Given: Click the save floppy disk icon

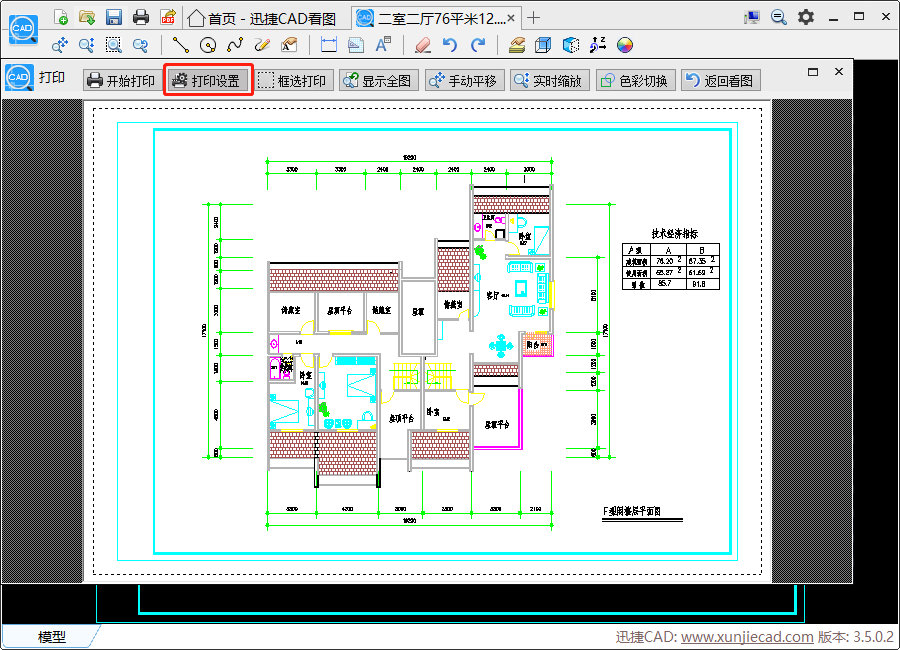Looking at the screenshot, I should tap(113, 17).
